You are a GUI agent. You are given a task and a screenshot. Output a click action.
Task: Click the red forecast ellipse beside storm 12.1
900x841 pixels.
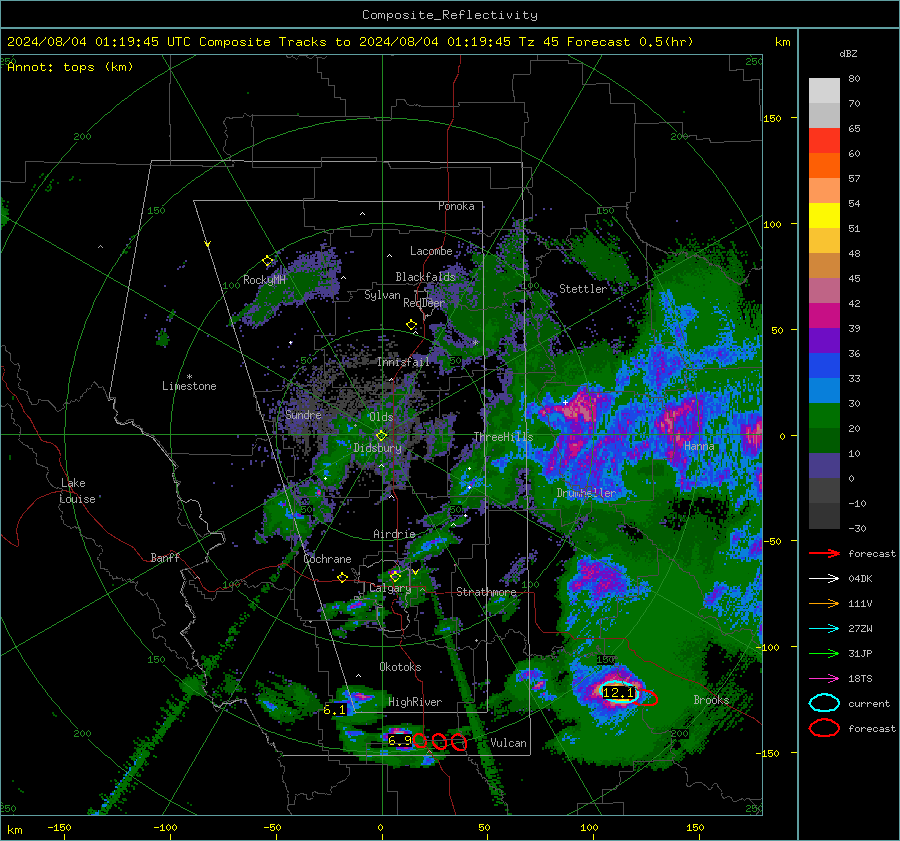[x=646, y=697]
